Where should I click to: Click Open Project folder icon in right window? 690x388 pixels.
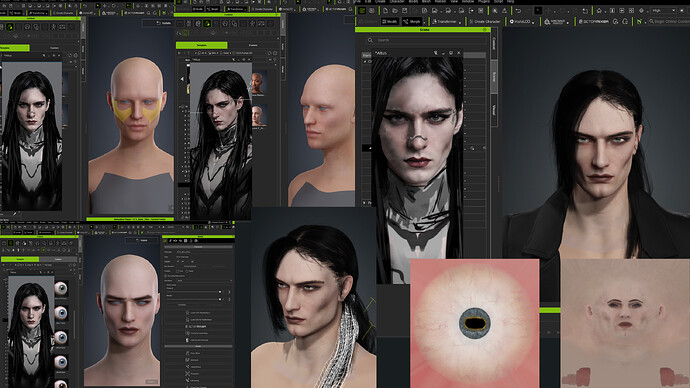[395, 11]
